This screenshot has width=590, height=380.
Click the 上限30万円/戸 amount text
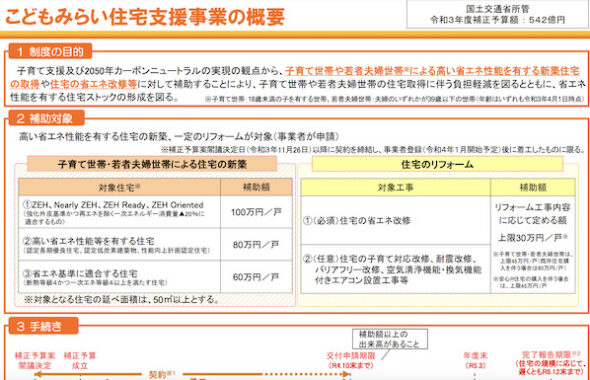tap(532, 238)
